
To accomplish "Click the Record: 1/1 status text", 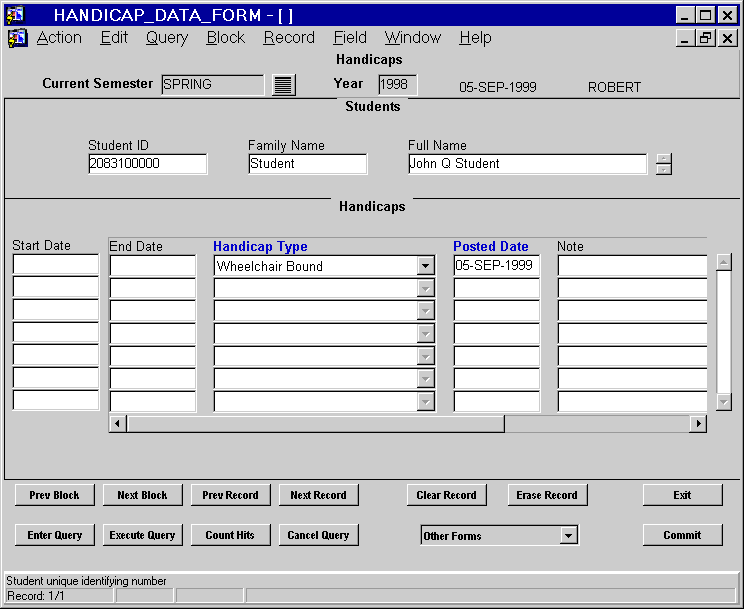I will click(36, 596).
